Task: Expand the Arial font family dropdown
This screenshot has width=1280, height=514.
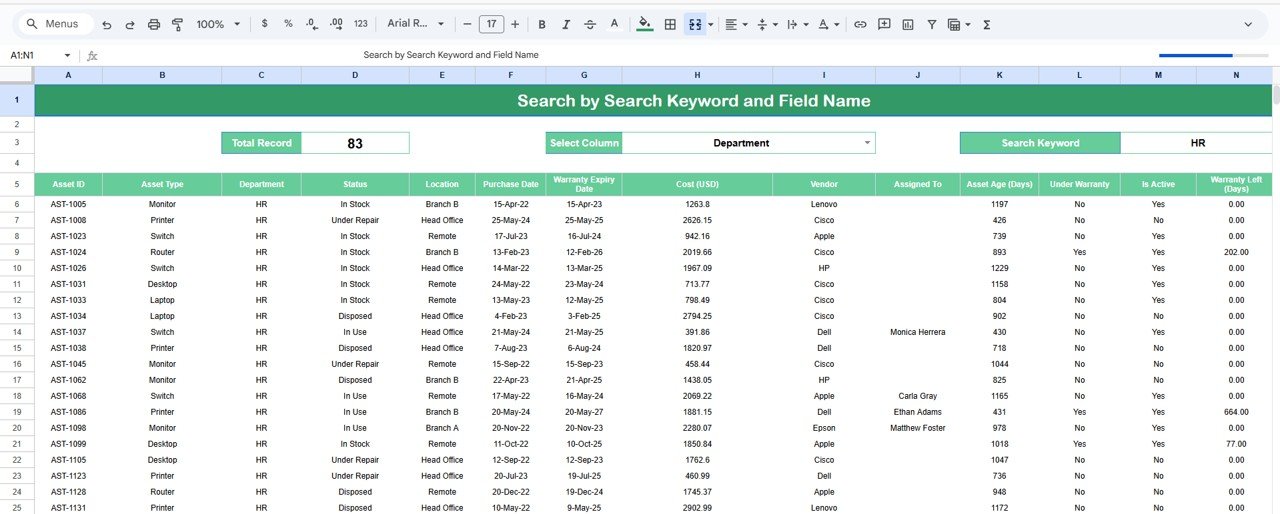Action: (416, 24)
